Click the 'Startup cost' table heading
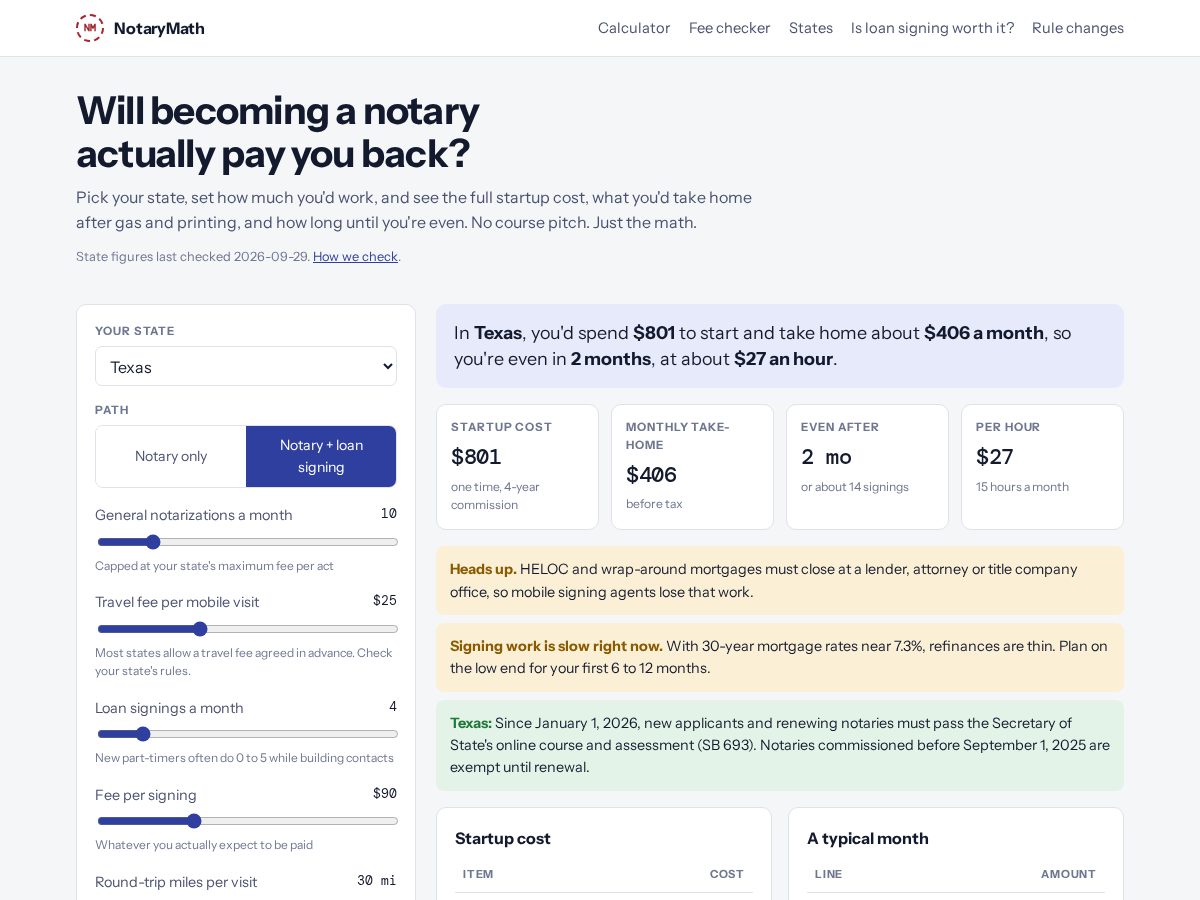The width and height of the screenshot is (1200, 900). [503, 838]
